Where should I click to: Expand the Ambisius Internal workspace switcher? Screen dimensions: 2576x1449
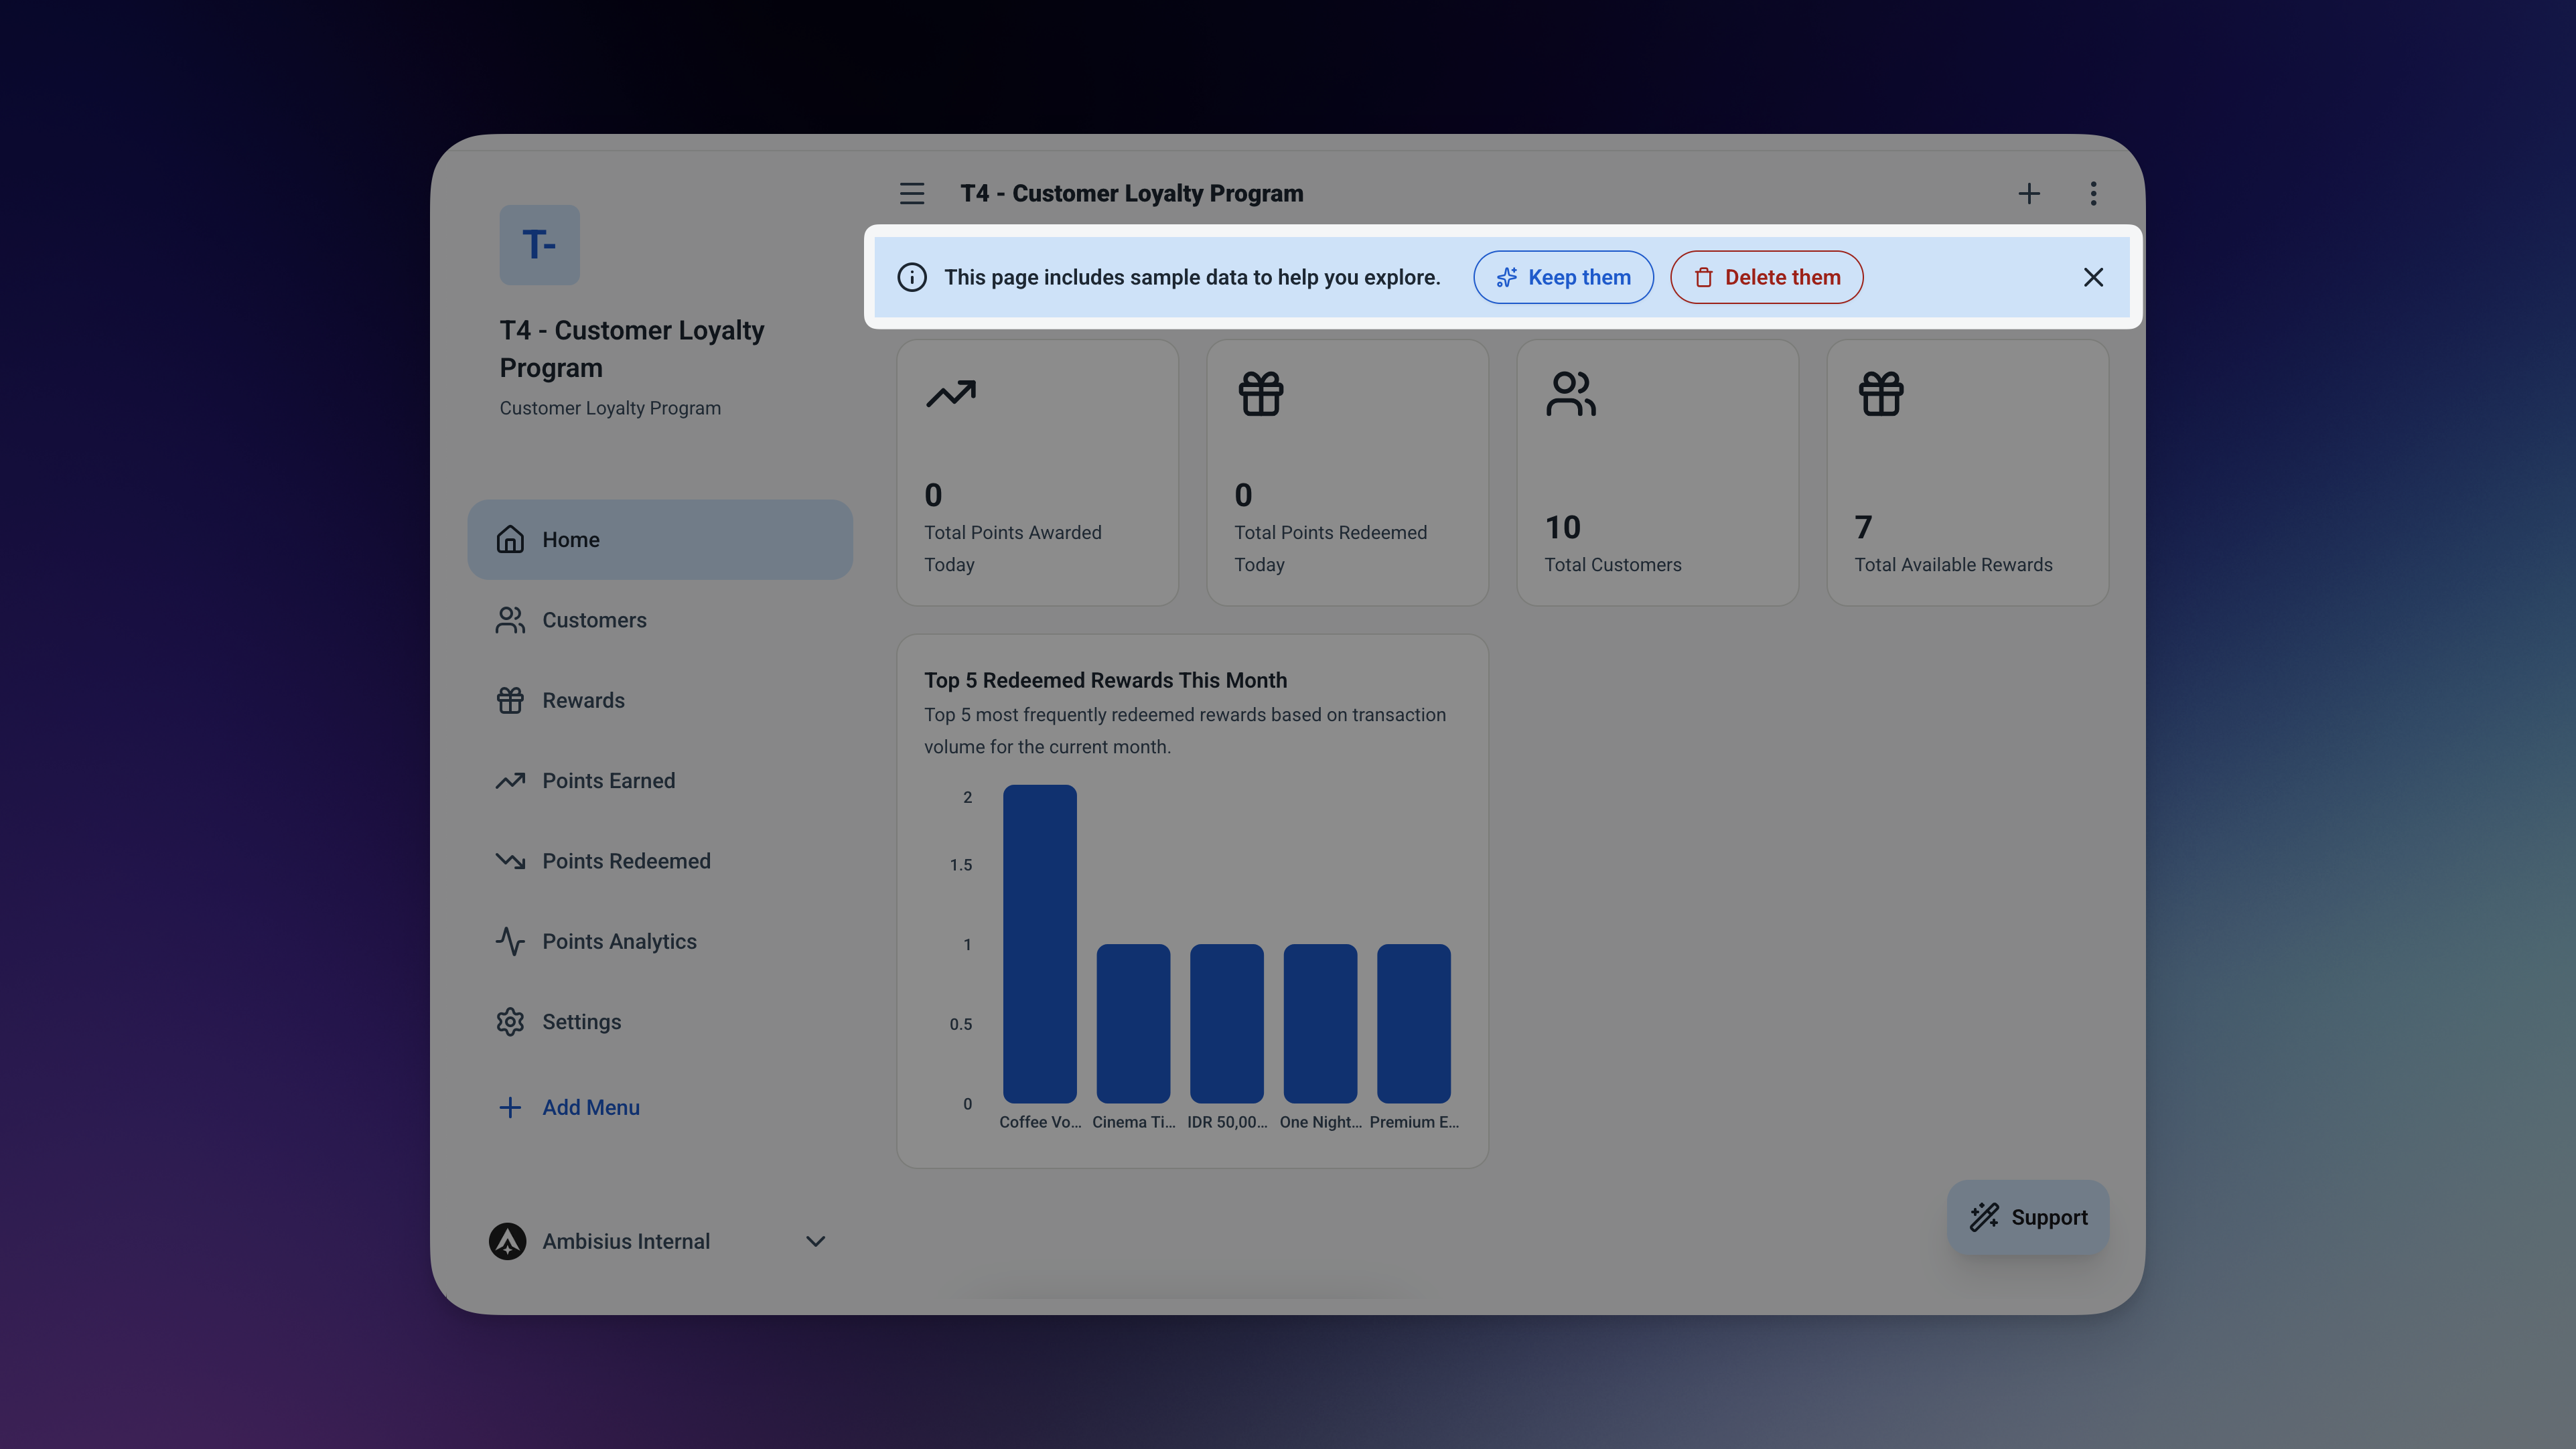(815, 1241)
